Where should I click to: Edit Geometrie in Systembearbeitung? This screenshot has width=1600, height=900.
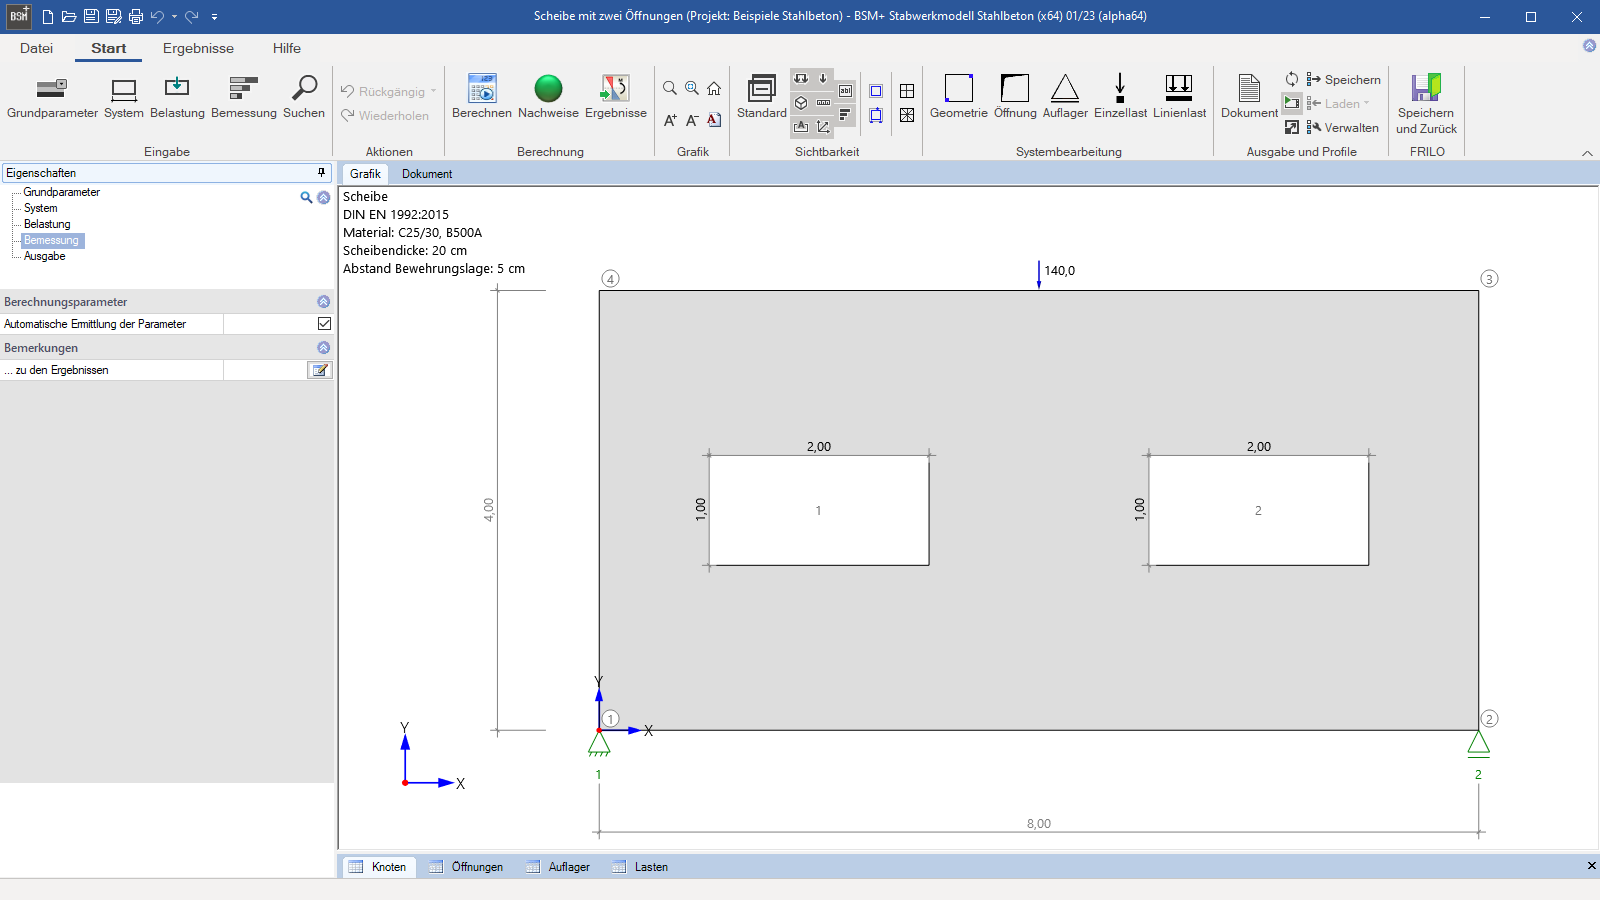point(959,97)
